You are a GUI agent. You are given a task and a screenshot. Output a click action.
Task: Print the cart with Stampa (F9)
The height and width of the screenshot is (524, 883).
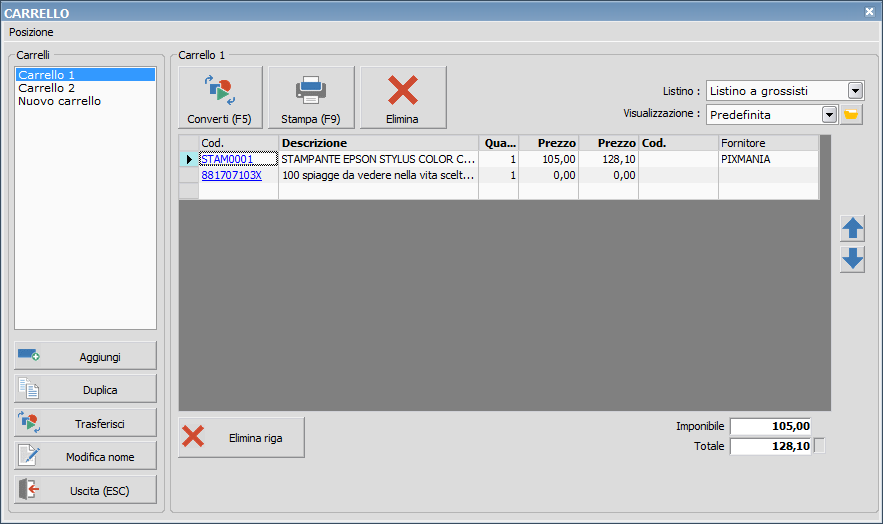(x=311, y=97)
